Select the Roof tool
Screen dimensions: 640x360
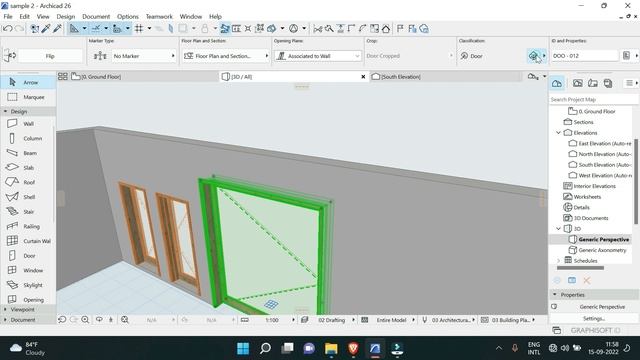28,182
